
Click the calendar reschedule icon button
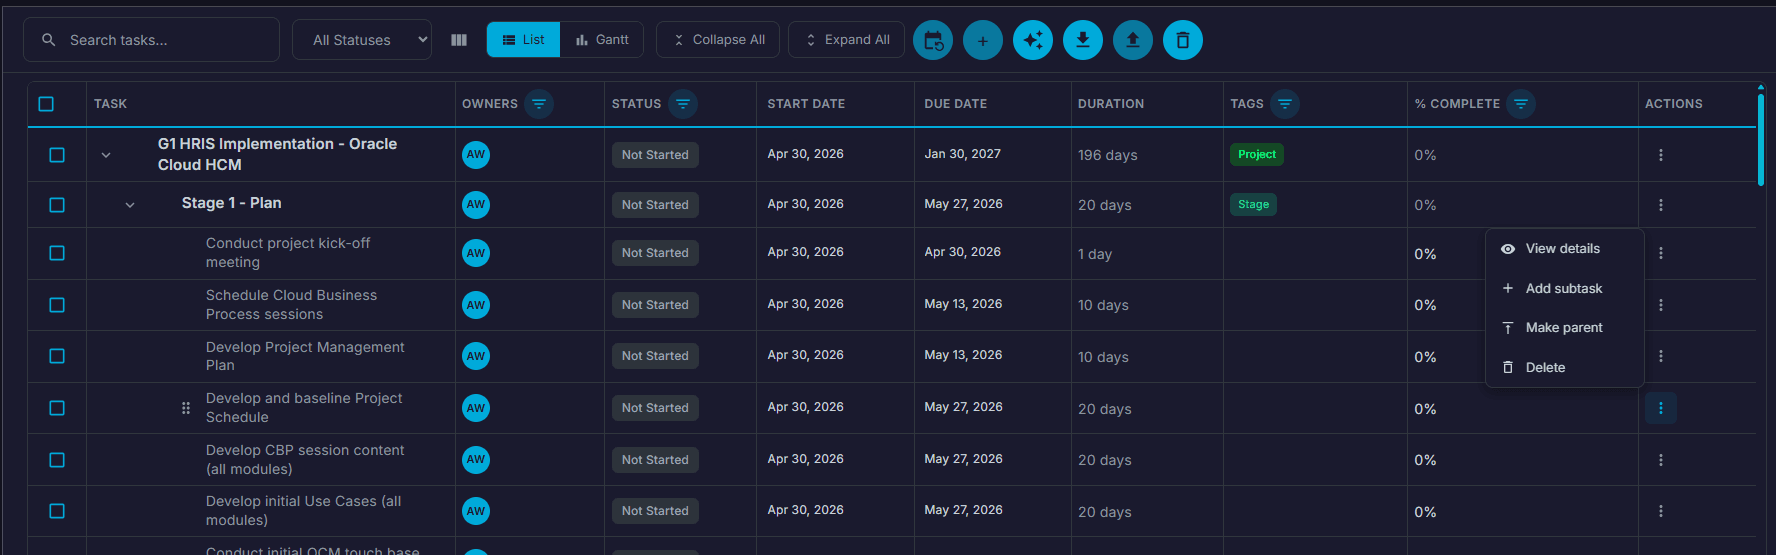[x=933, y=40]
